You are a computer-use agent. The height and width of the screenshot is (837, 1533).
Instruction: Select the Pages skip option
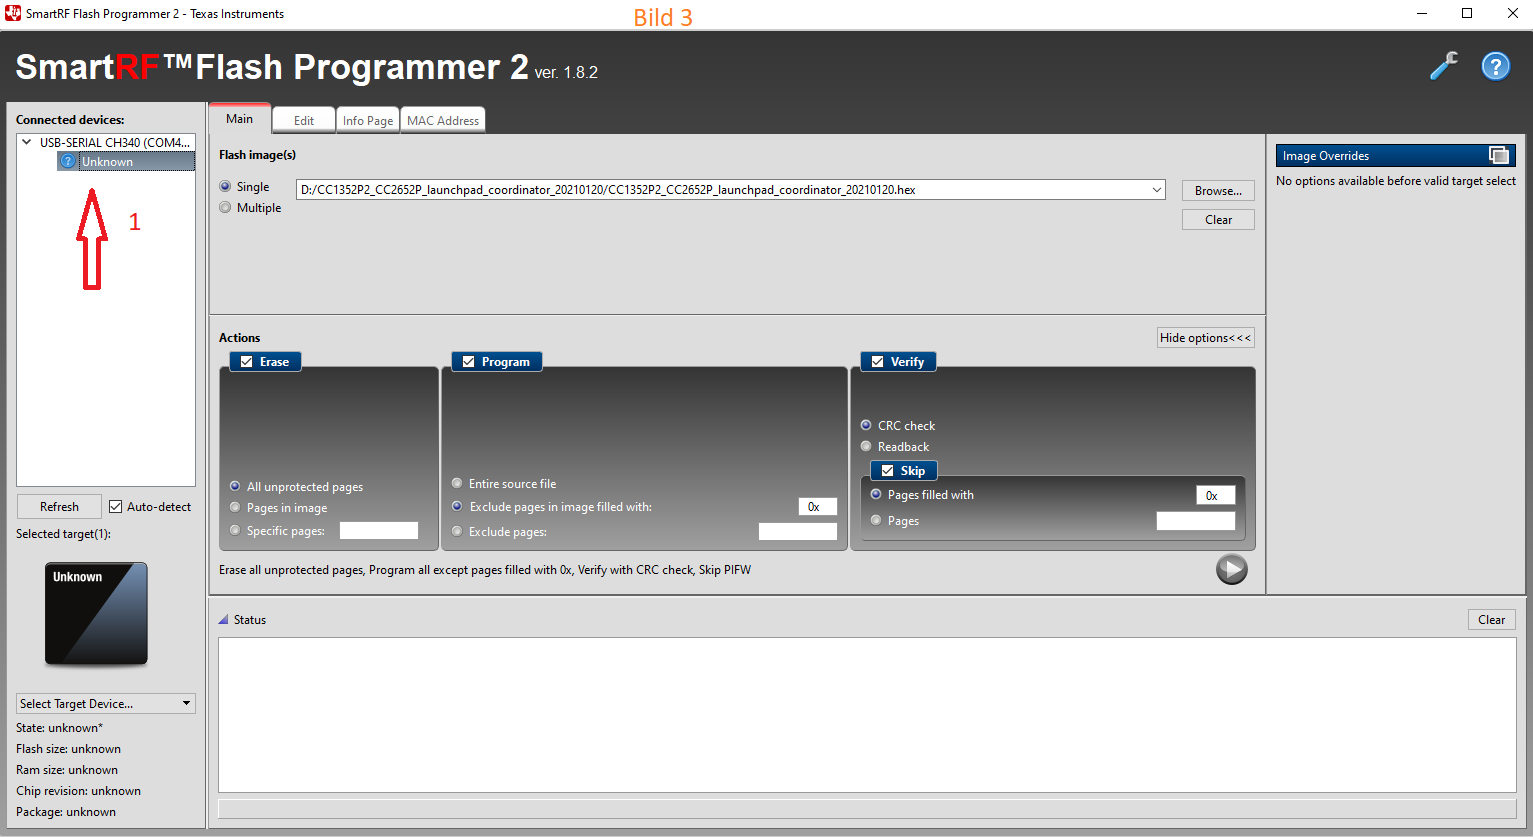tap(876, 520)
